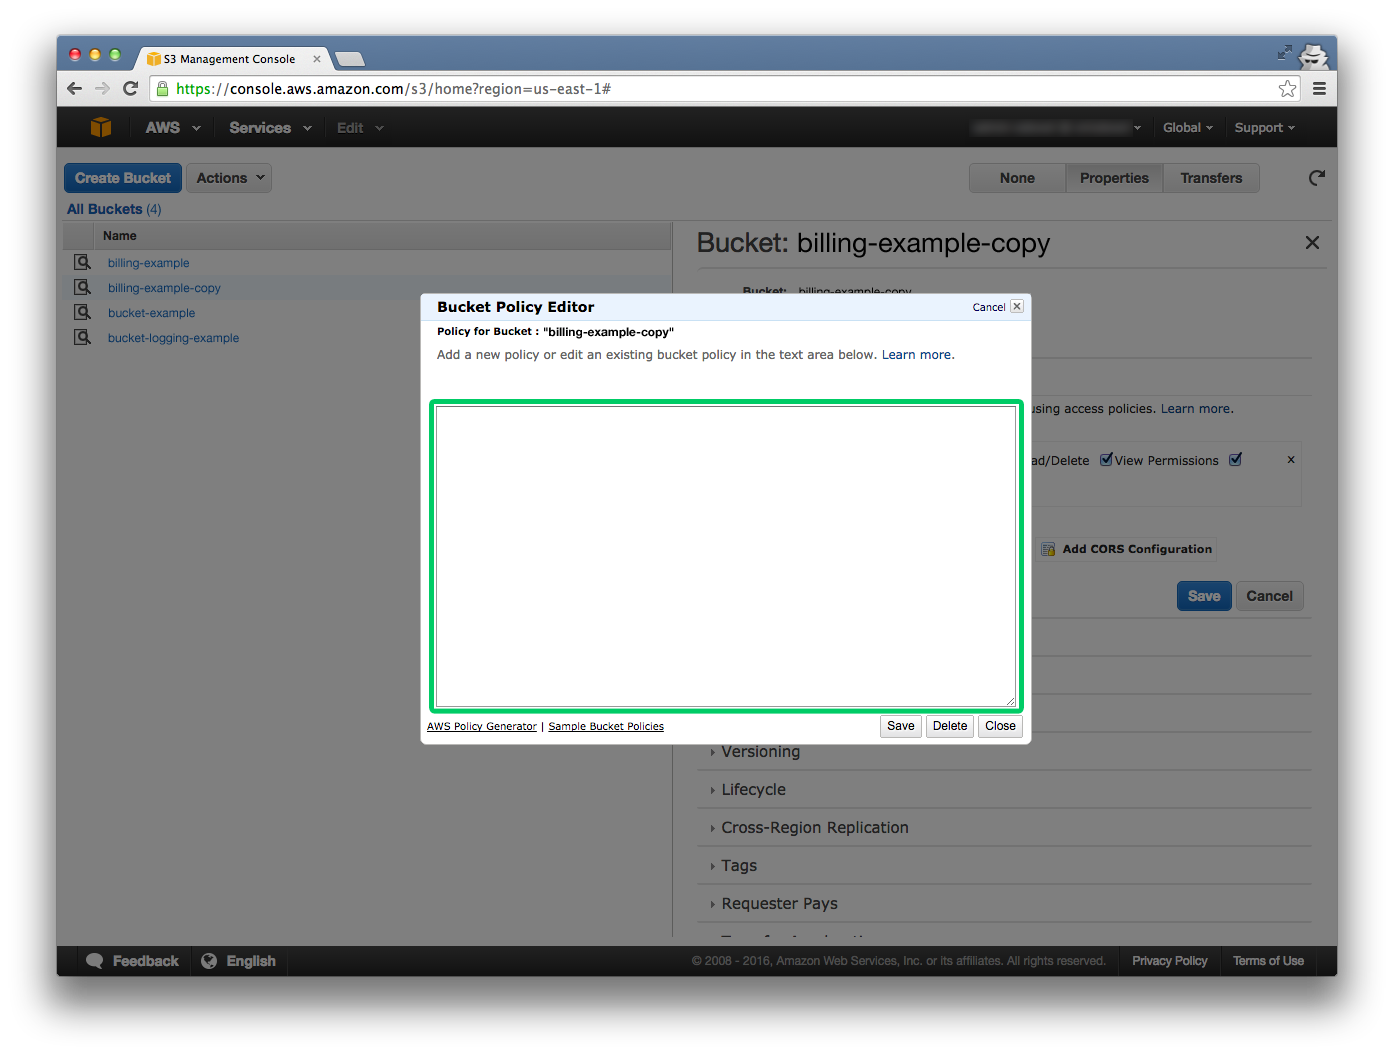Click the magnifier icon beside bucket-logging-example

pyautogui.click(x=83, y=337)
